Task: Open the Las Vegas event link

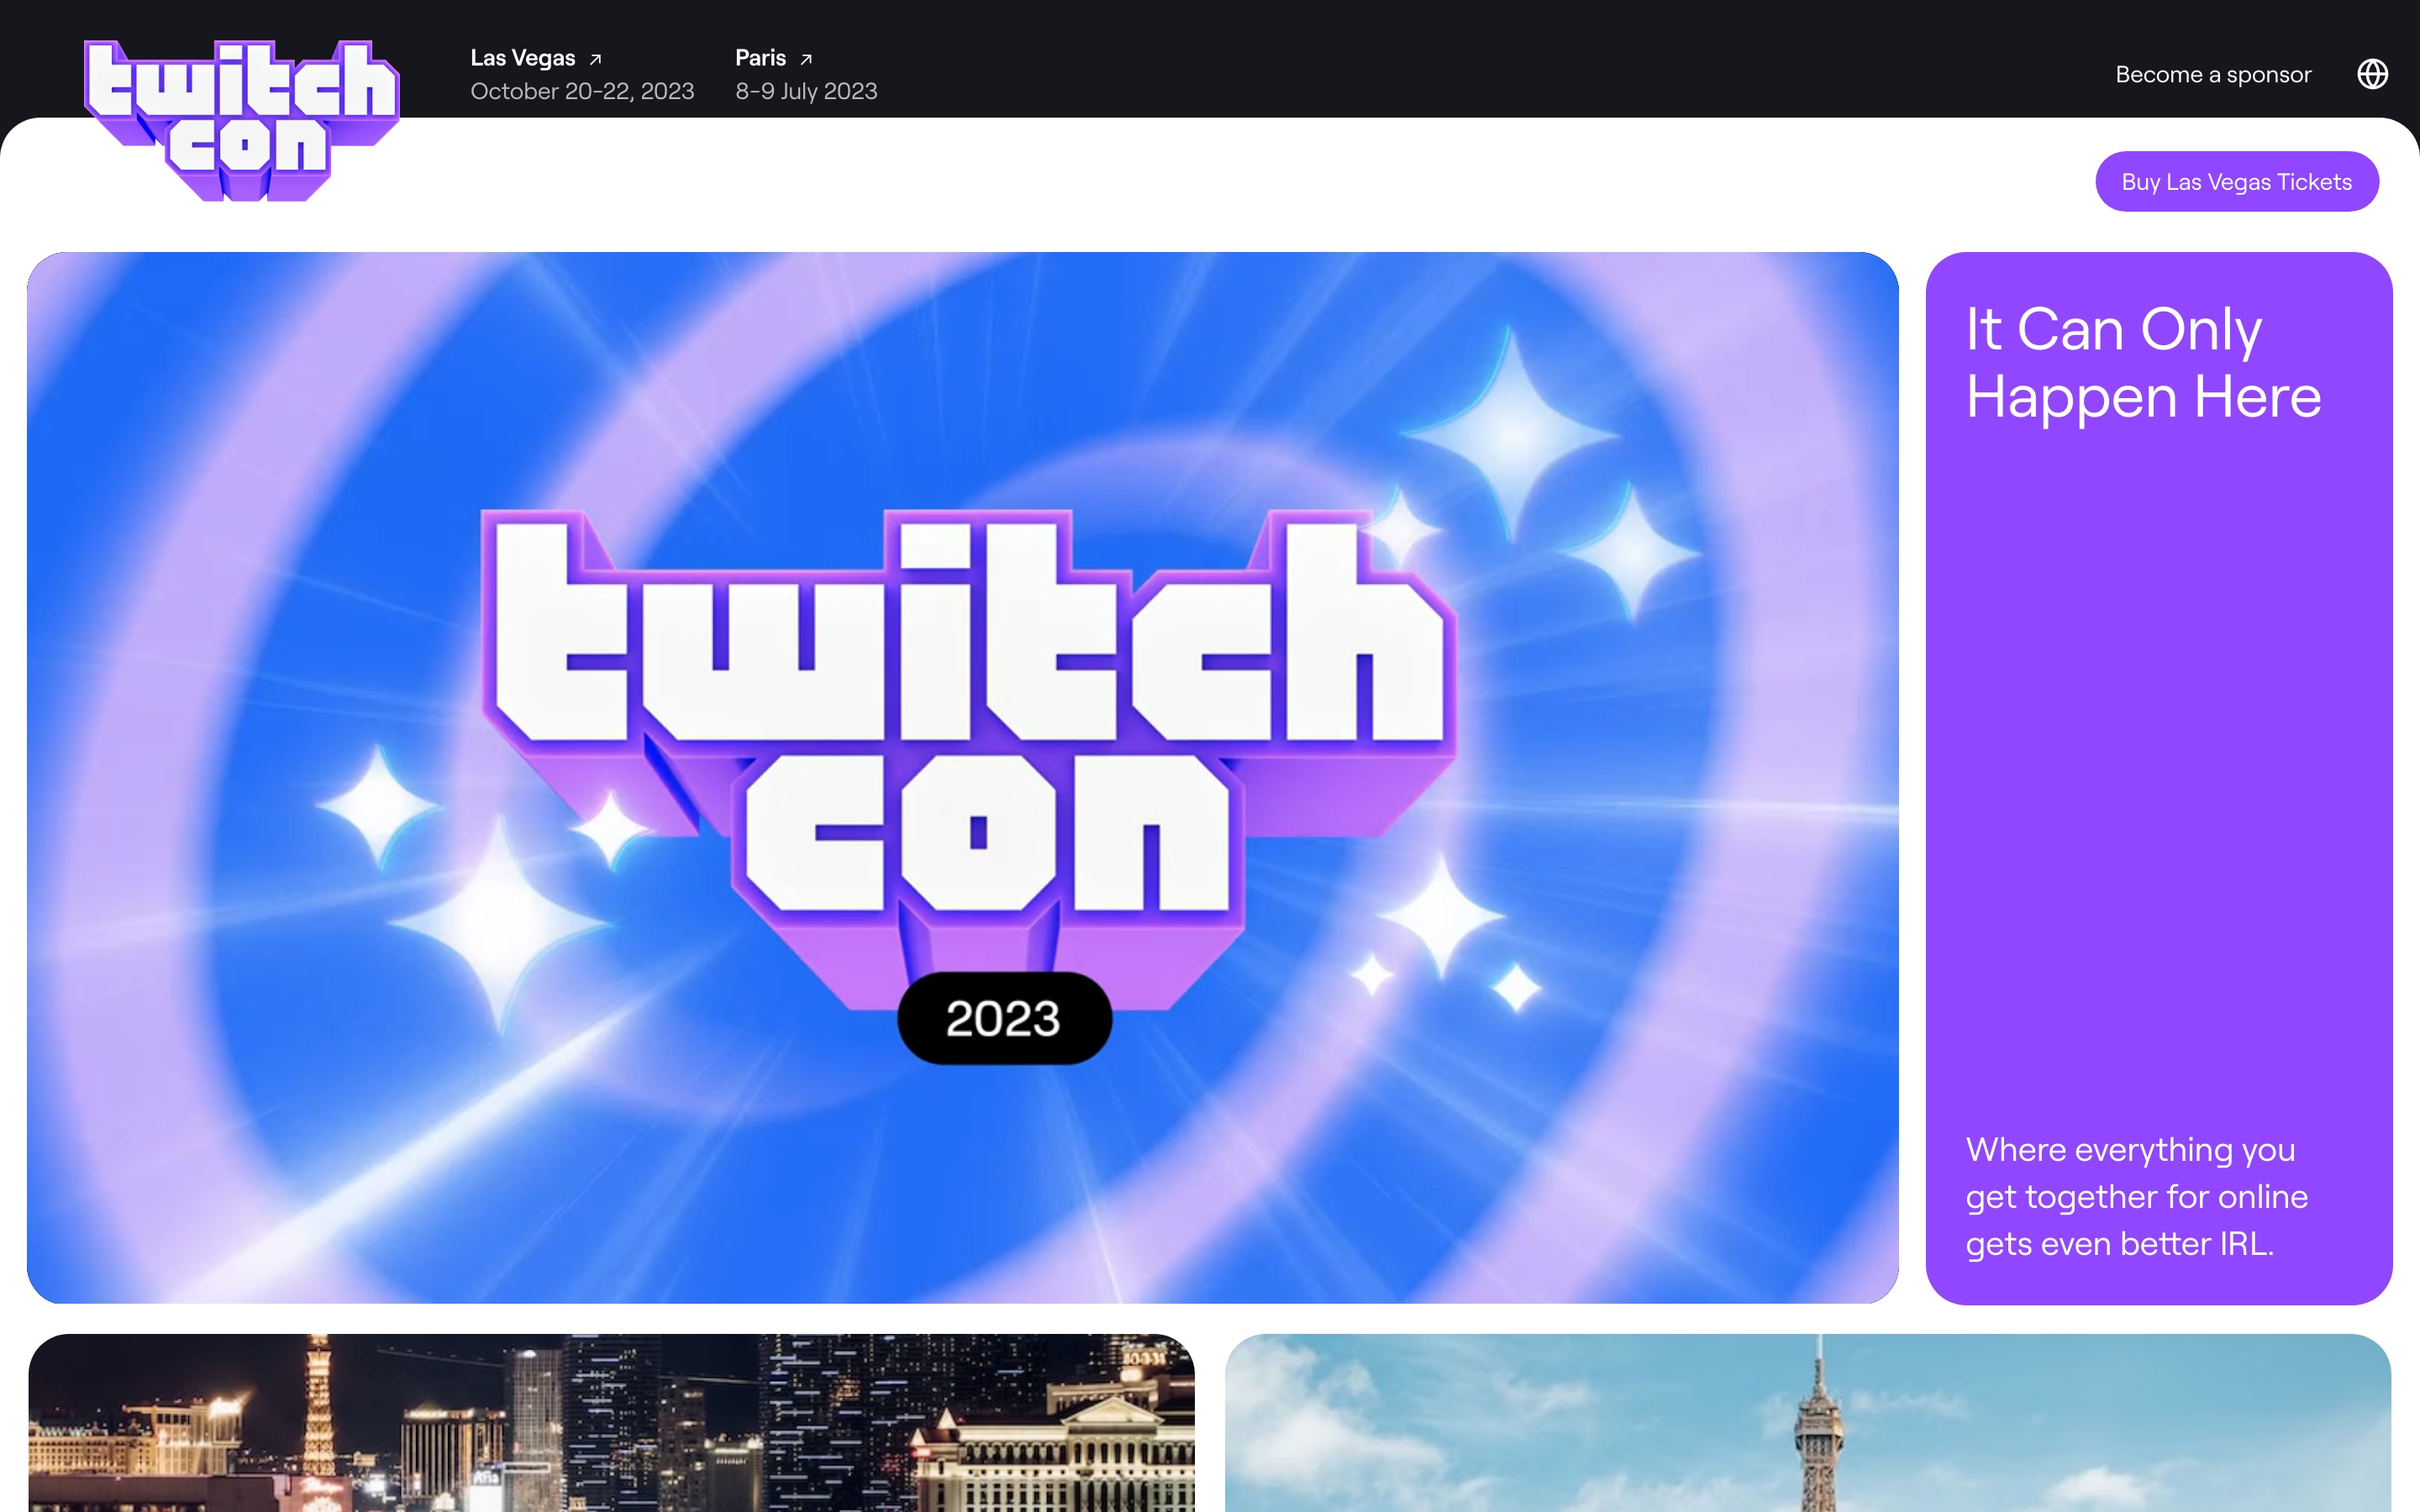Action: 523,58
